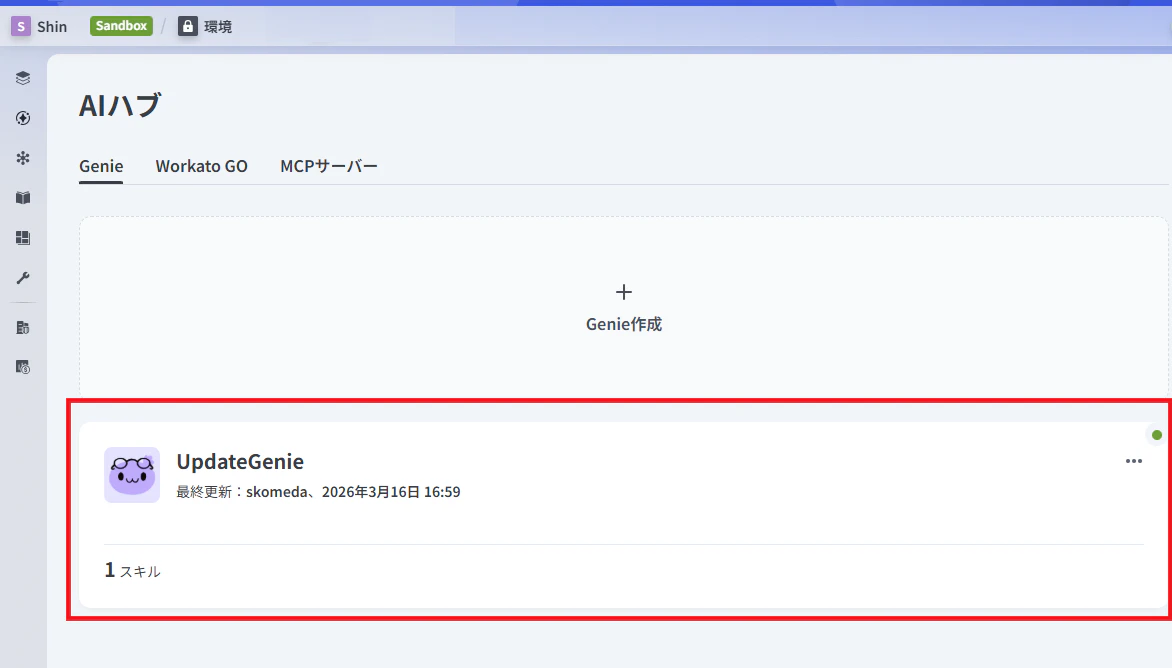Switch to the Genie tab

click(101, 166)
